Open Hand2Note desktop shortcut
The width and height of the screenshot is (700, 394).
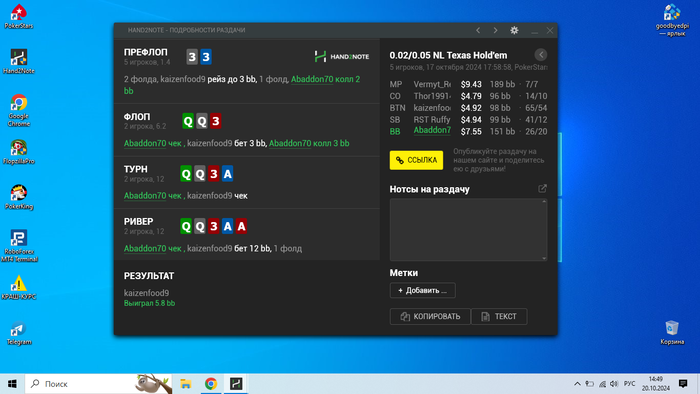point(19,61)
